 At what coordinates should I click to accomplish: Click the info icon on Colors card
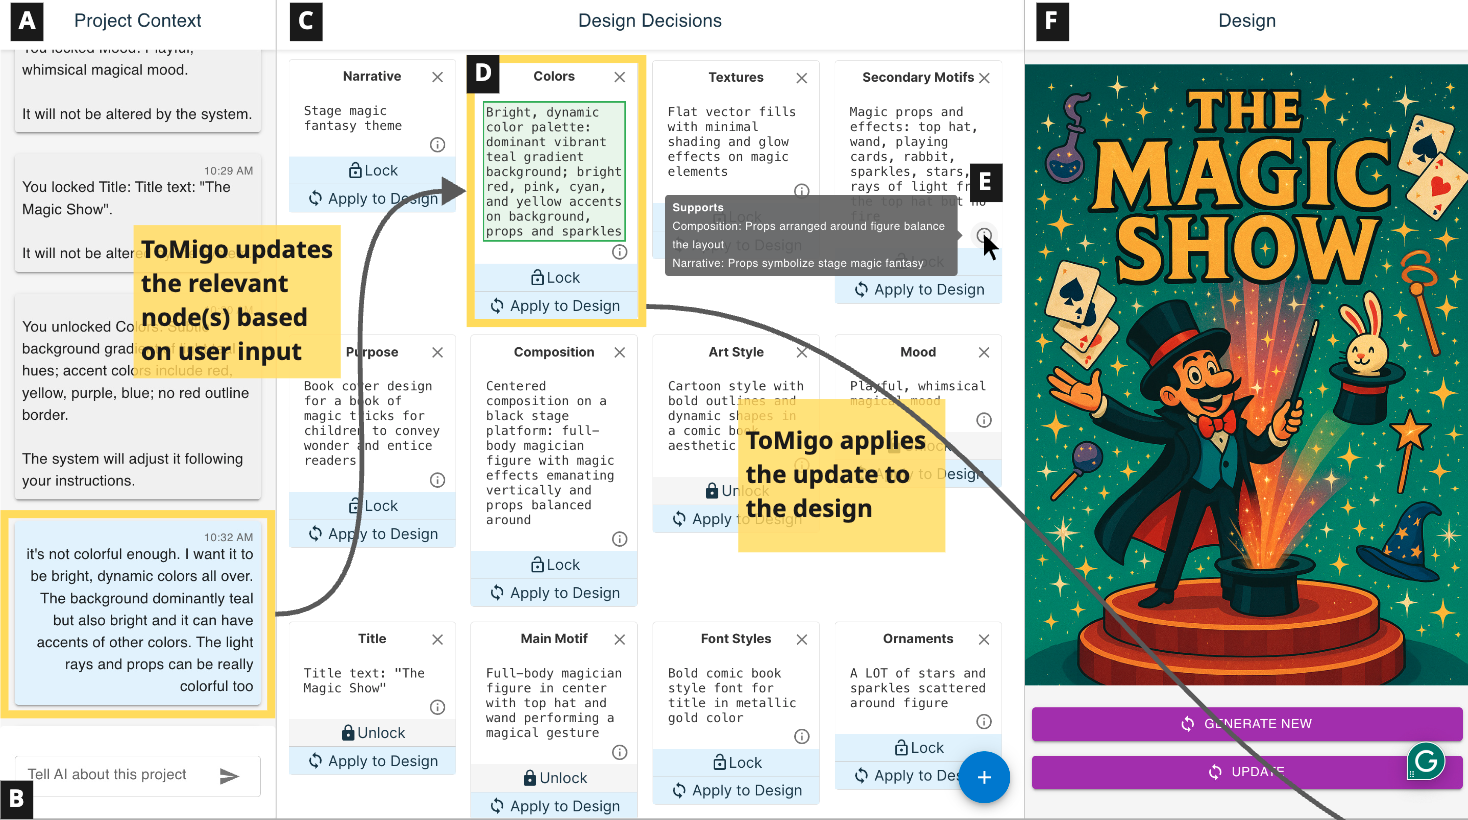pos(620,252)
